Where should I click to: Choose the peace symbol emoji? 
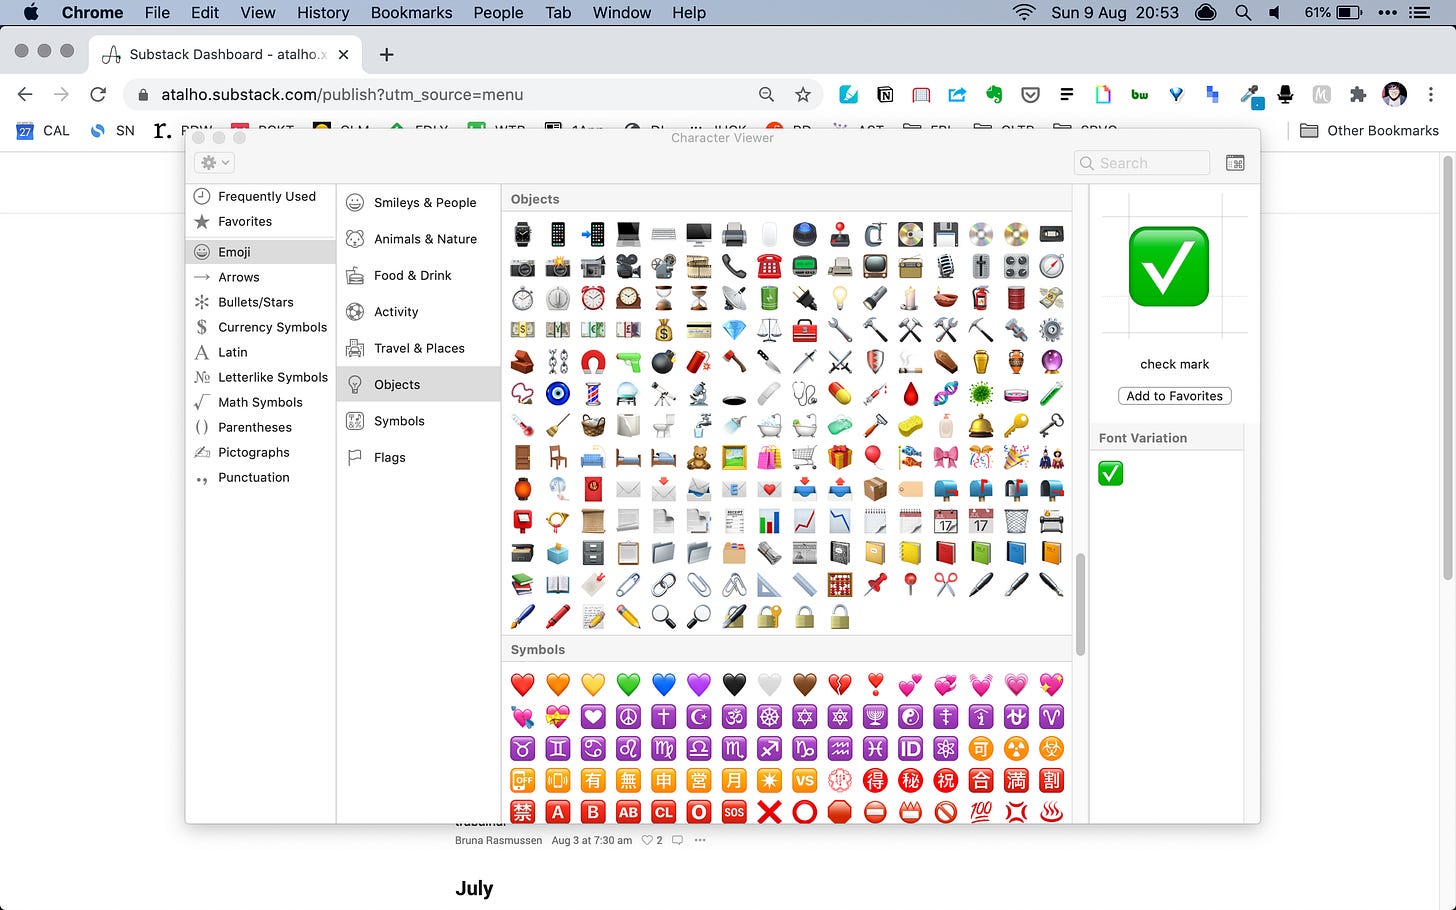click(628, 716)
